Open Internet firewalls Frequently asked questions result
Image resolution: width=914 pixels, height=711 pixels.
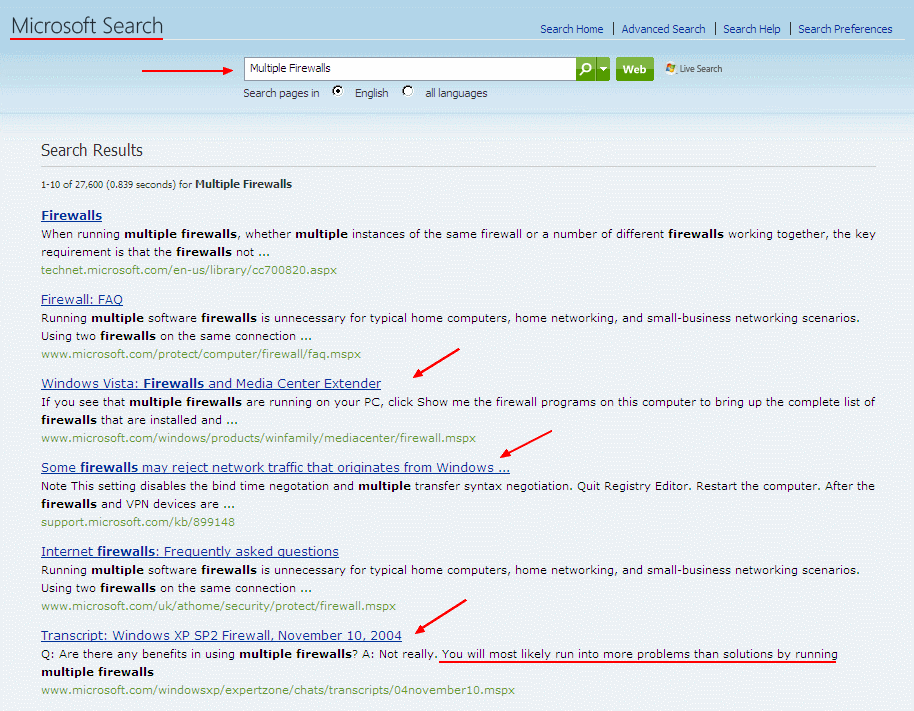[x=190, y=551]
